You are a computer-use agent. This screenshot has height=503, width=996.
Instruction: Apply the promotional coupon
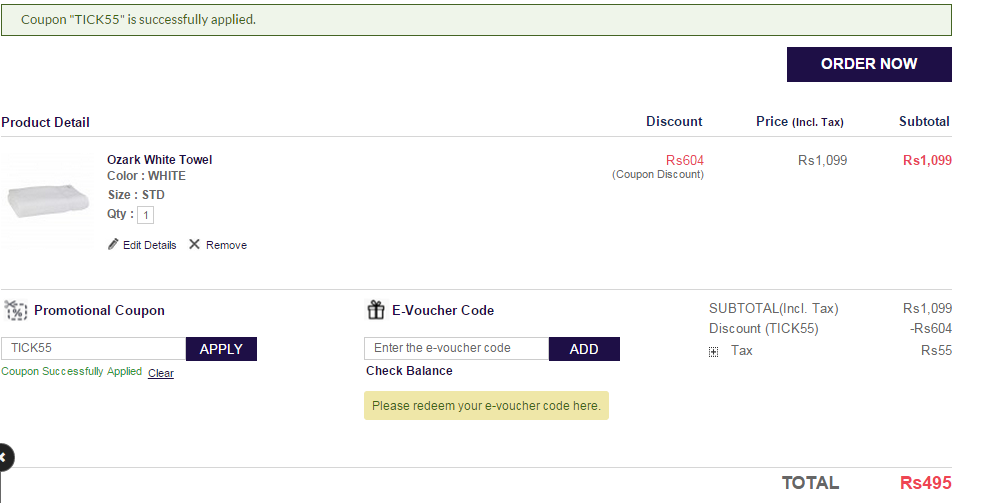pos(221,349)
